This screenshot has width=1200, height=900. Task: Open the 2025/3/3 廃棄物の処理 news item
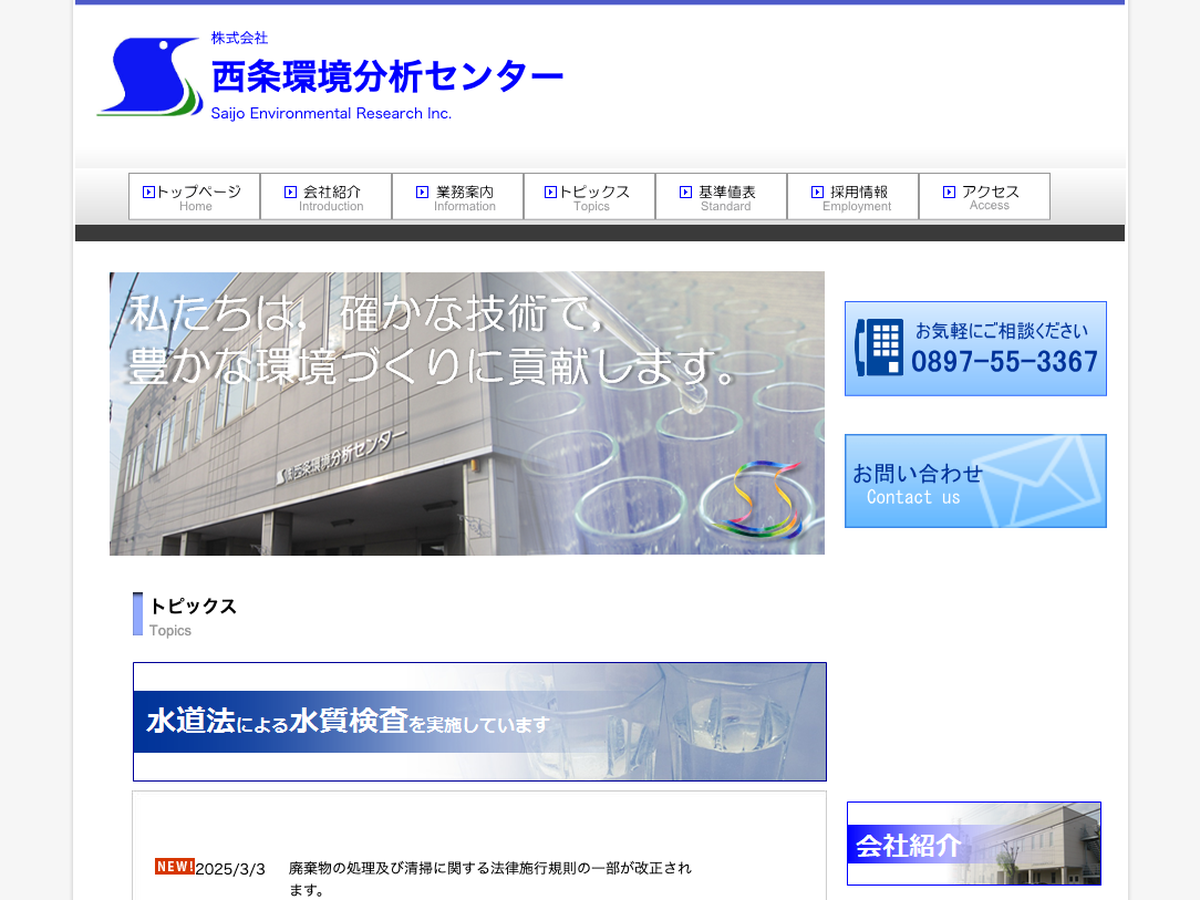click(490, 868)
